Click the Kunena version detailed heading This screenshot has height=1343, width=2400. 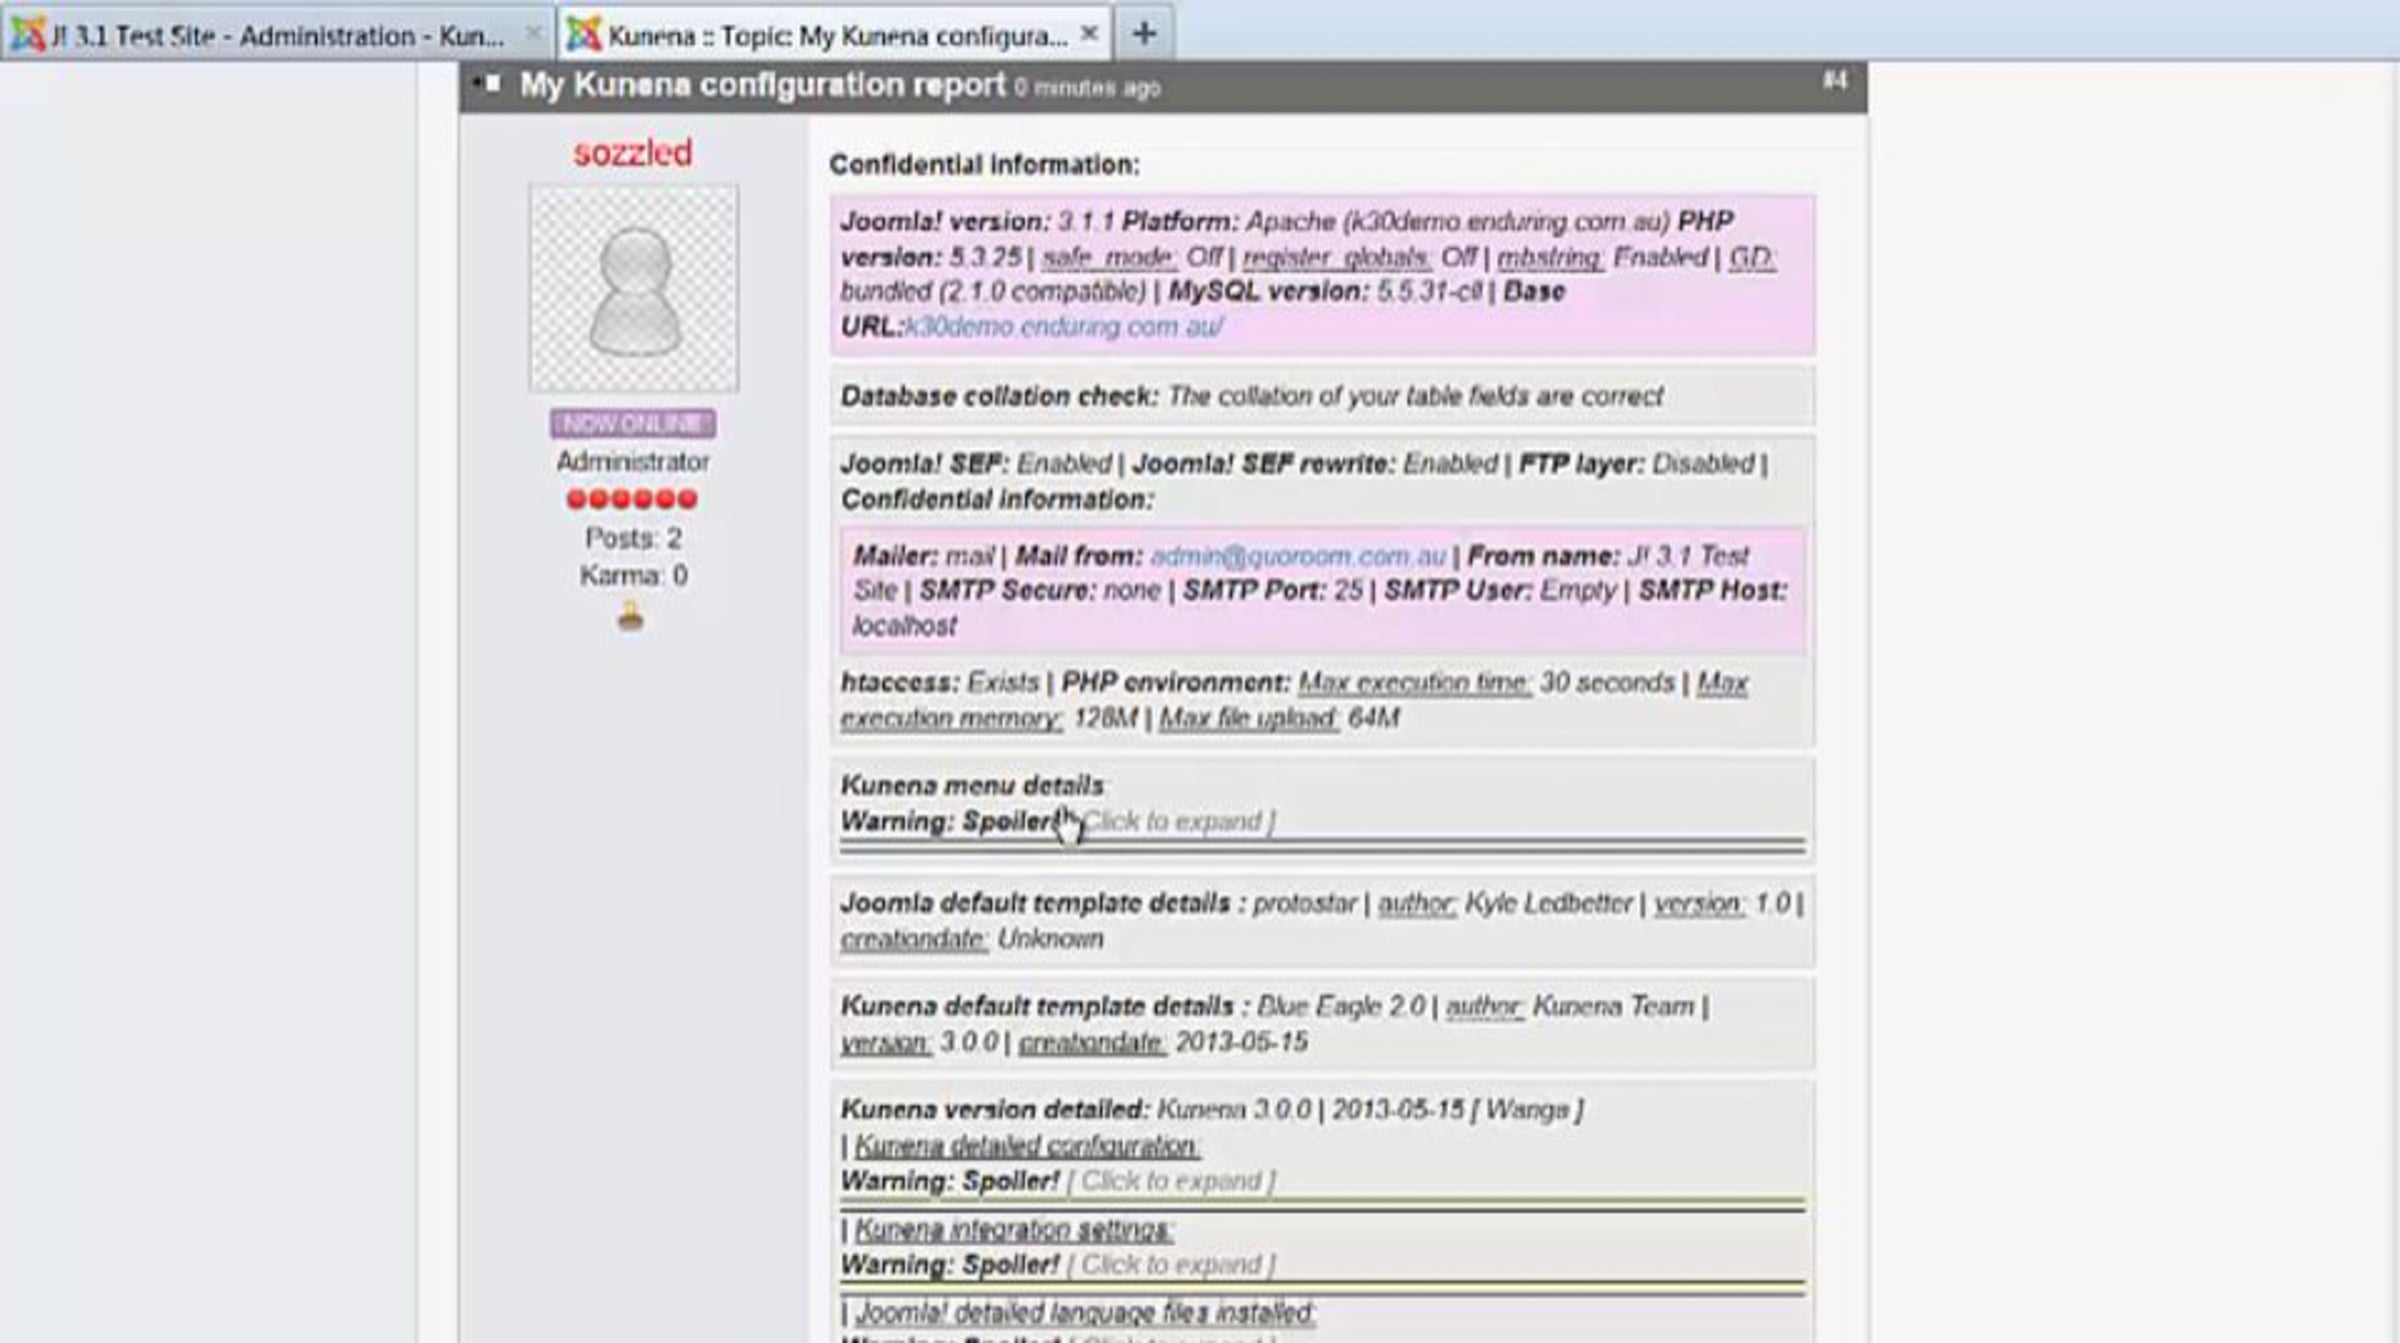click(996, 1110)
